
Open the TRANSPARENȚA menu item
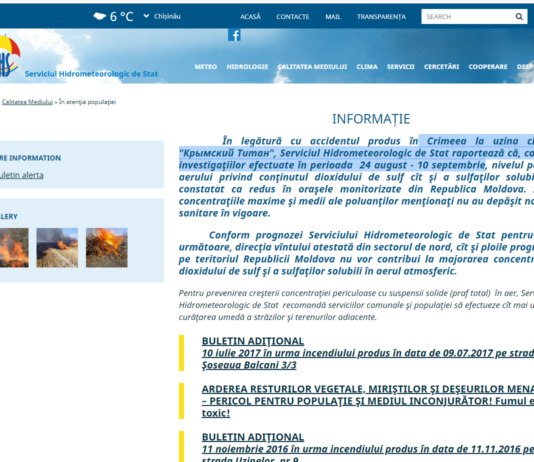click(x=381, y=17)
